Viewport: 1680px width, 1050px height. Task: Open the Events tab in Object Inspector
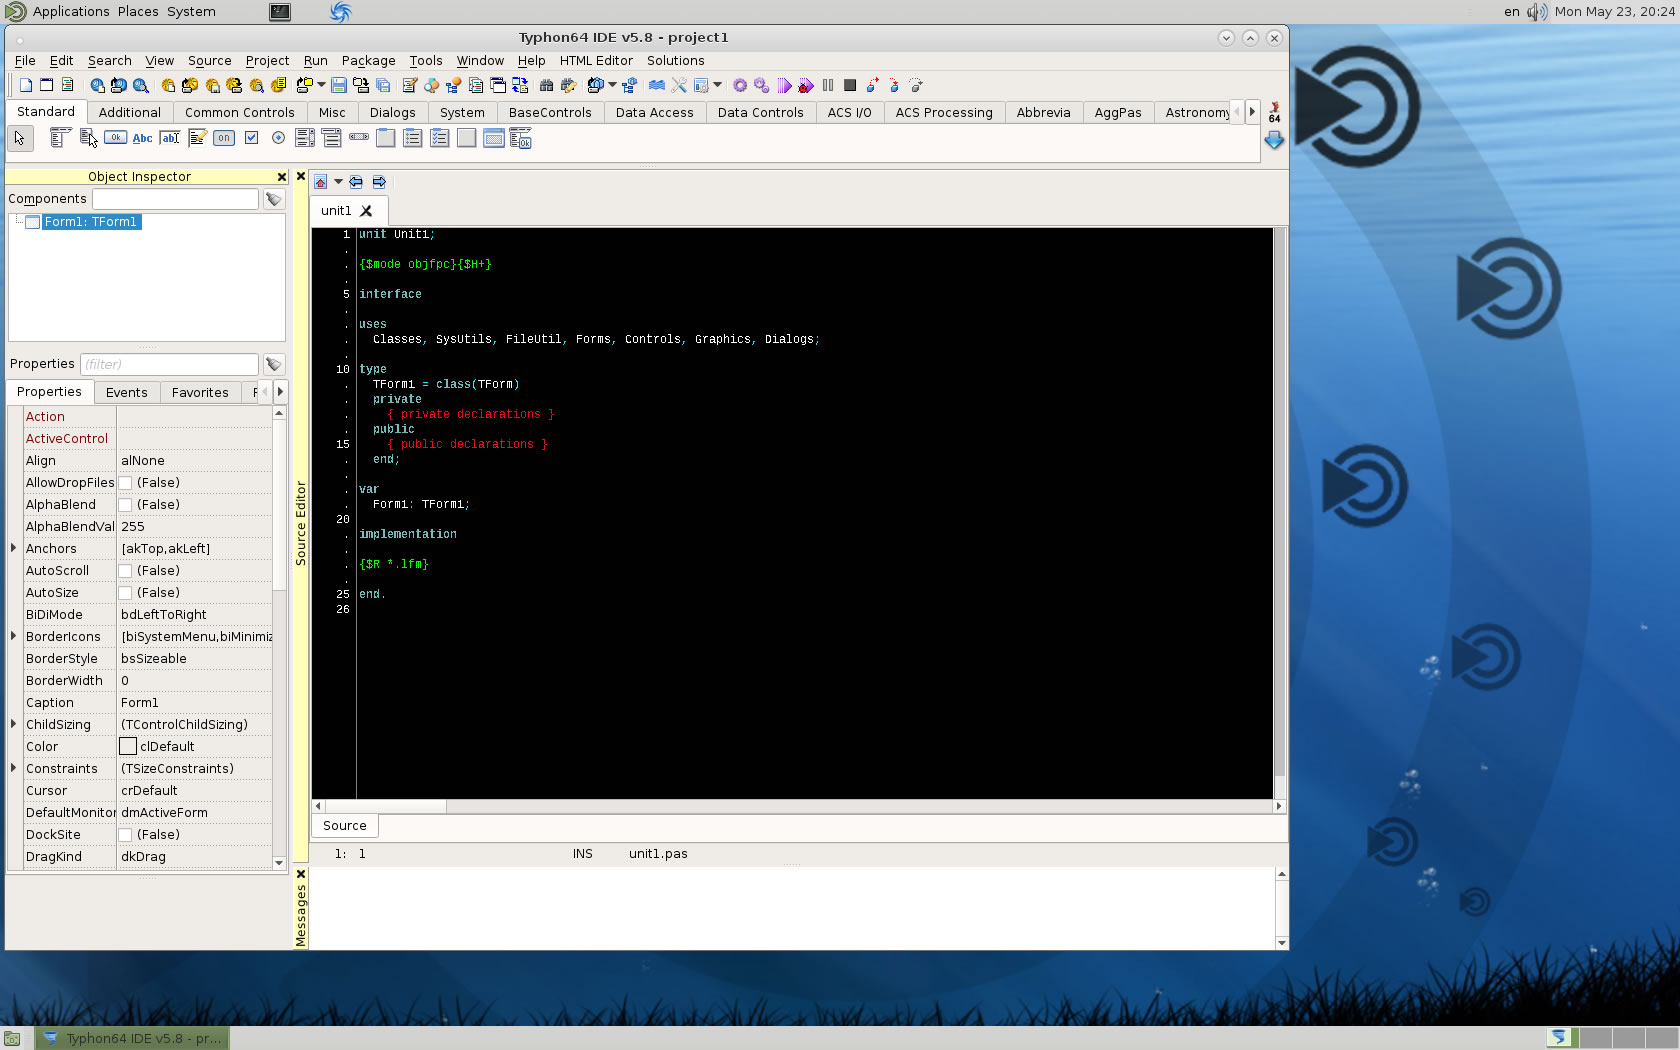[x=126, y=393]
